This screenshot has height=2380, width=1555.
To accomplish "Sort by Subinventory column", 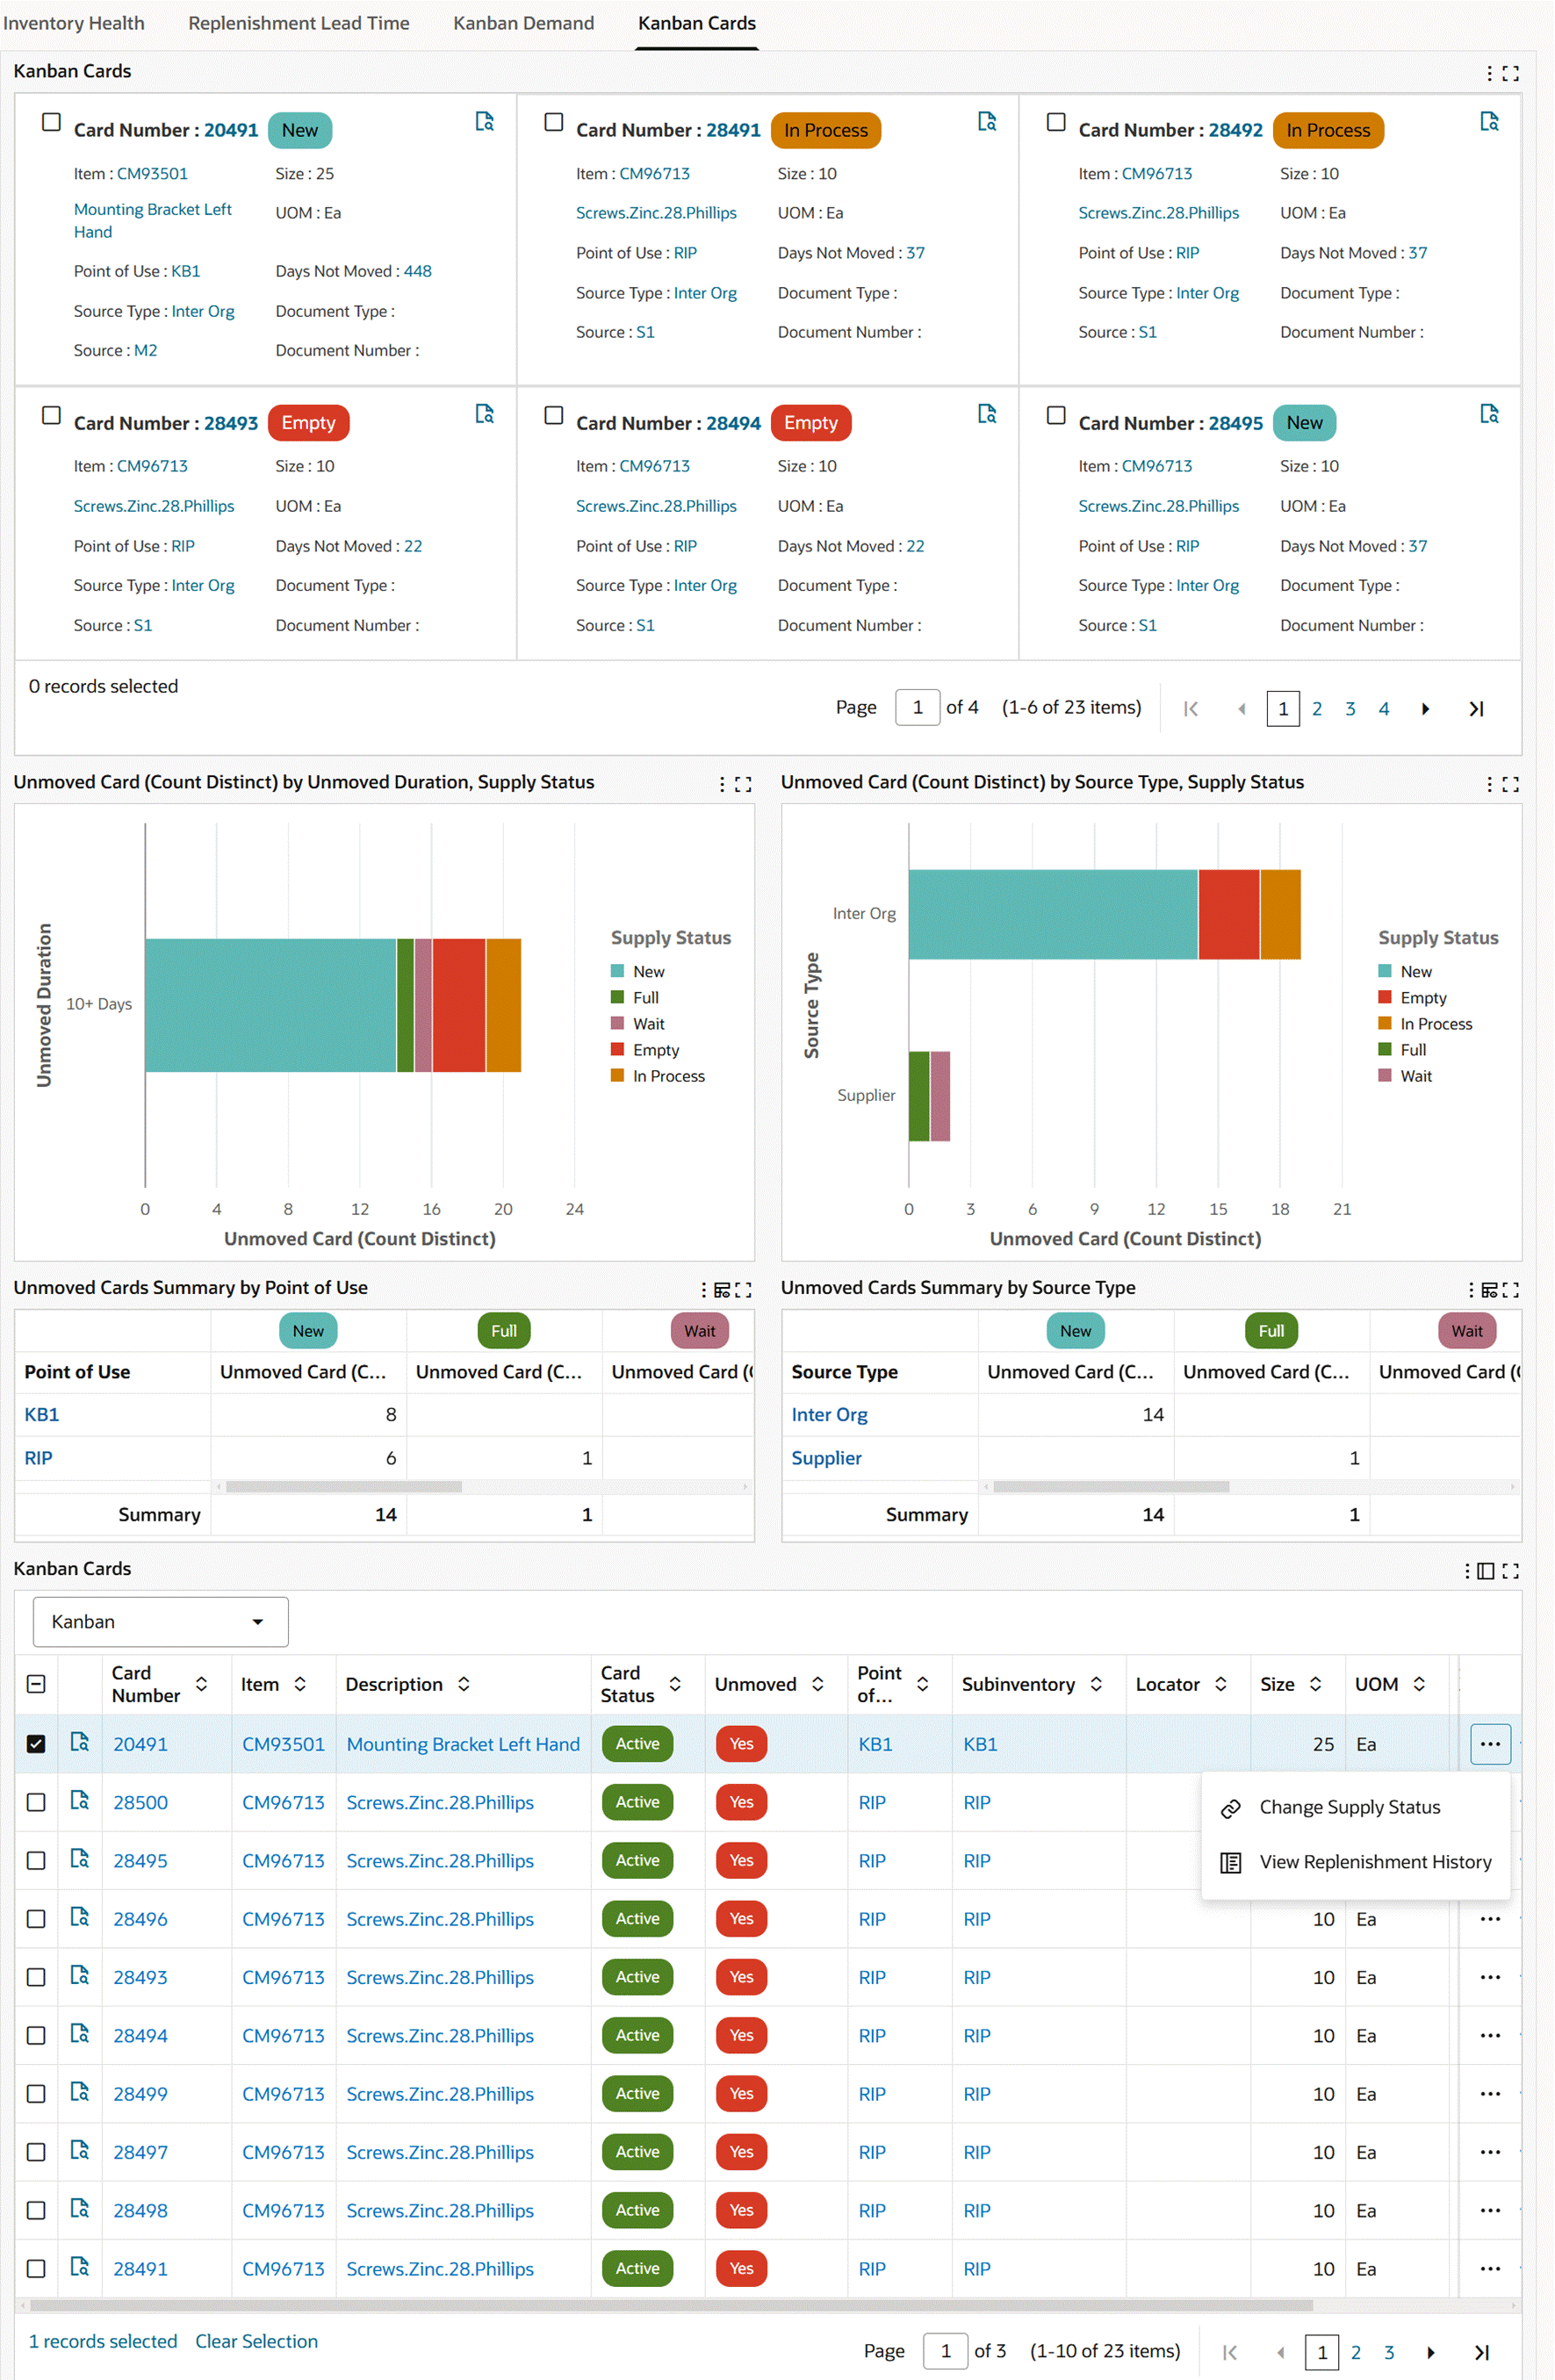I will click(1096, 1685).
